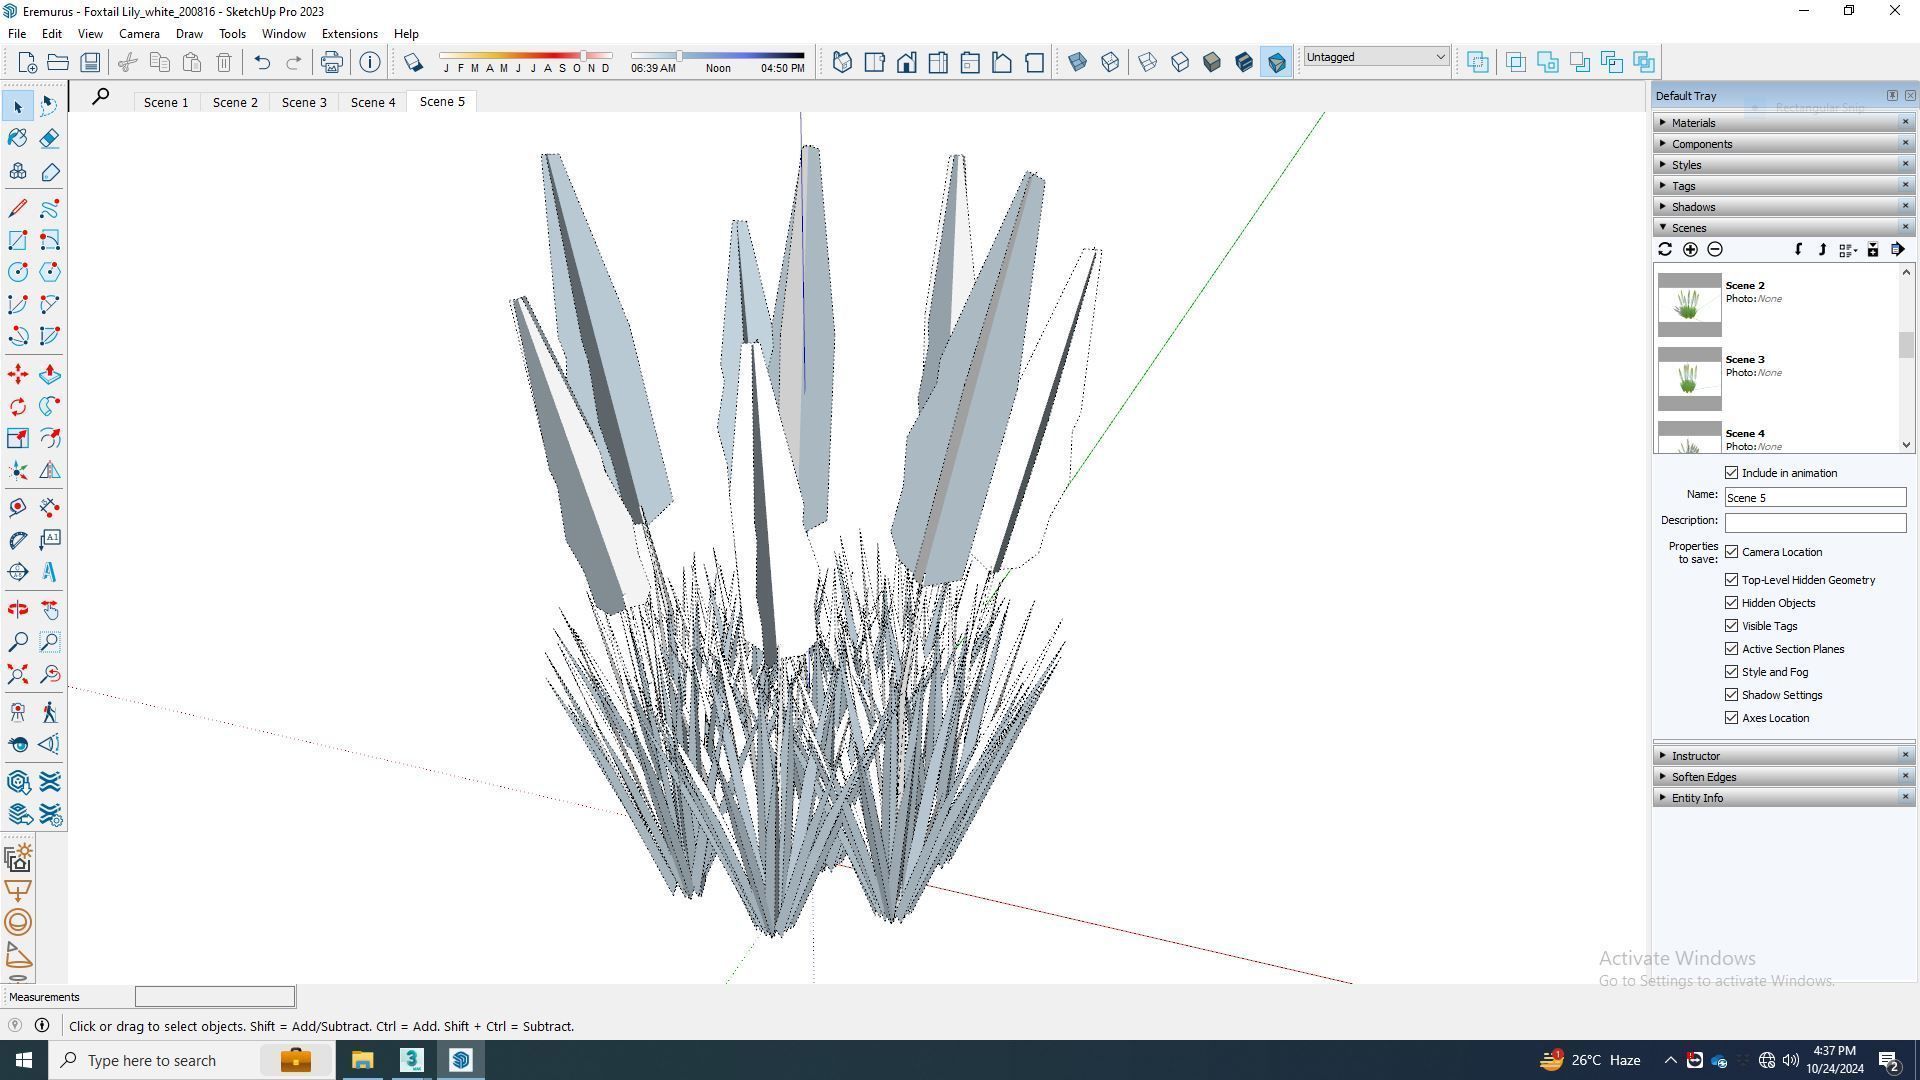Click the Add Scene plus icon
Screen dimensions: 1920x1080
coord(1690,250)
